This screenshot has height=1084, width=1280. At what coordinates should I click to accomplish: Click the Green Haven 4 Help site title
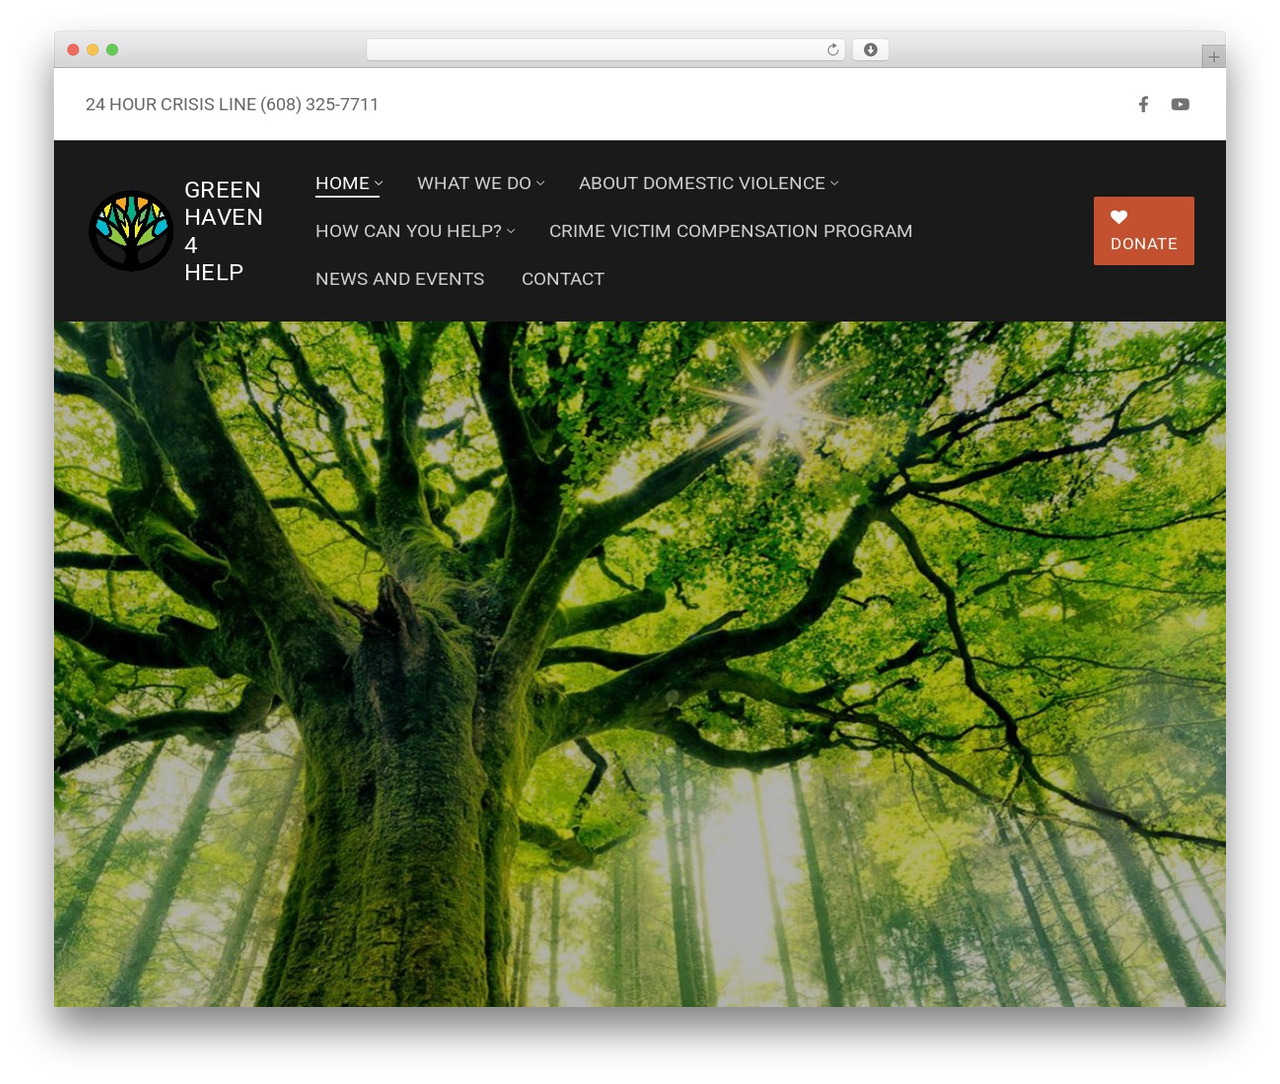pyautogui.click(x=224, y=231)
